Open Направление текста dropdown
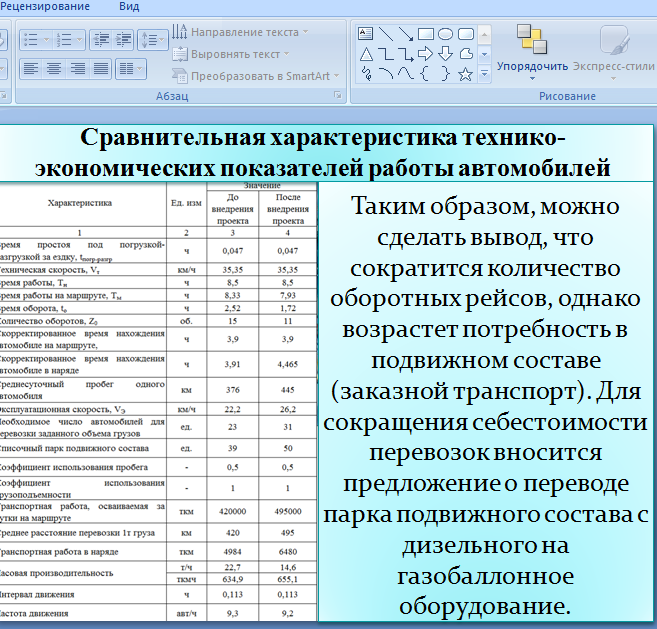The width and height of the screenshot is (657, 629). [x=240, y=32]
